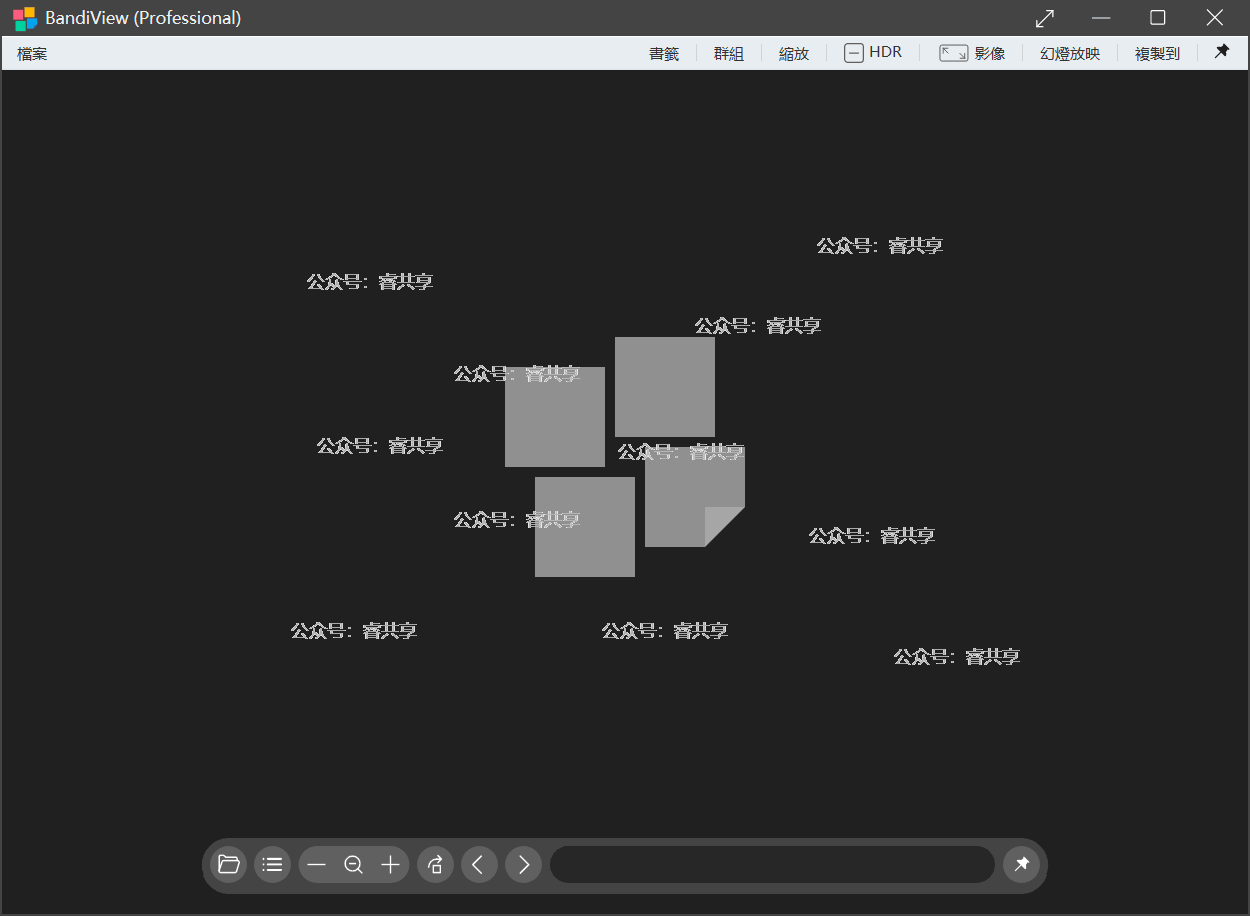The height and width of the screenshot is (916, 1250).
Task: Click the magnifier zoom reset icon
Action: tap(353, 865)
